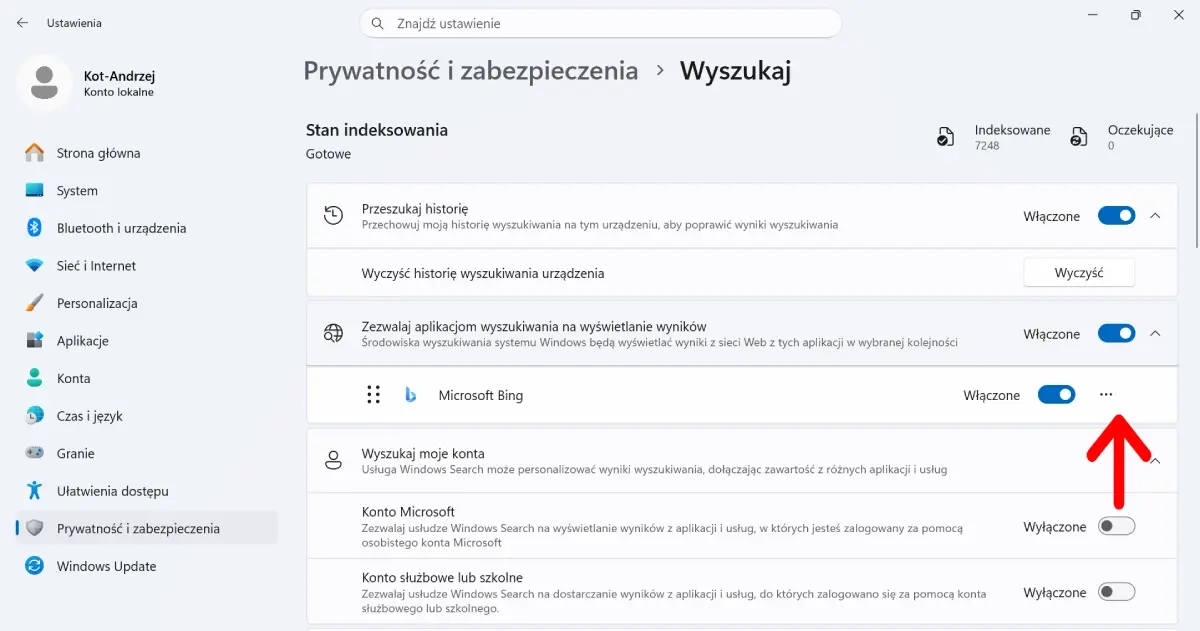Click the drag handle beside Microsoft Bing
The width and height of the screenshot is (1200, 631).
(374, 395)
